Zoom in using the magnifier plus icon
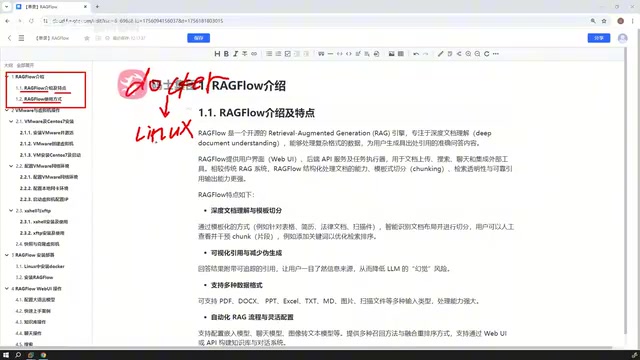 [x=468, y=54]
